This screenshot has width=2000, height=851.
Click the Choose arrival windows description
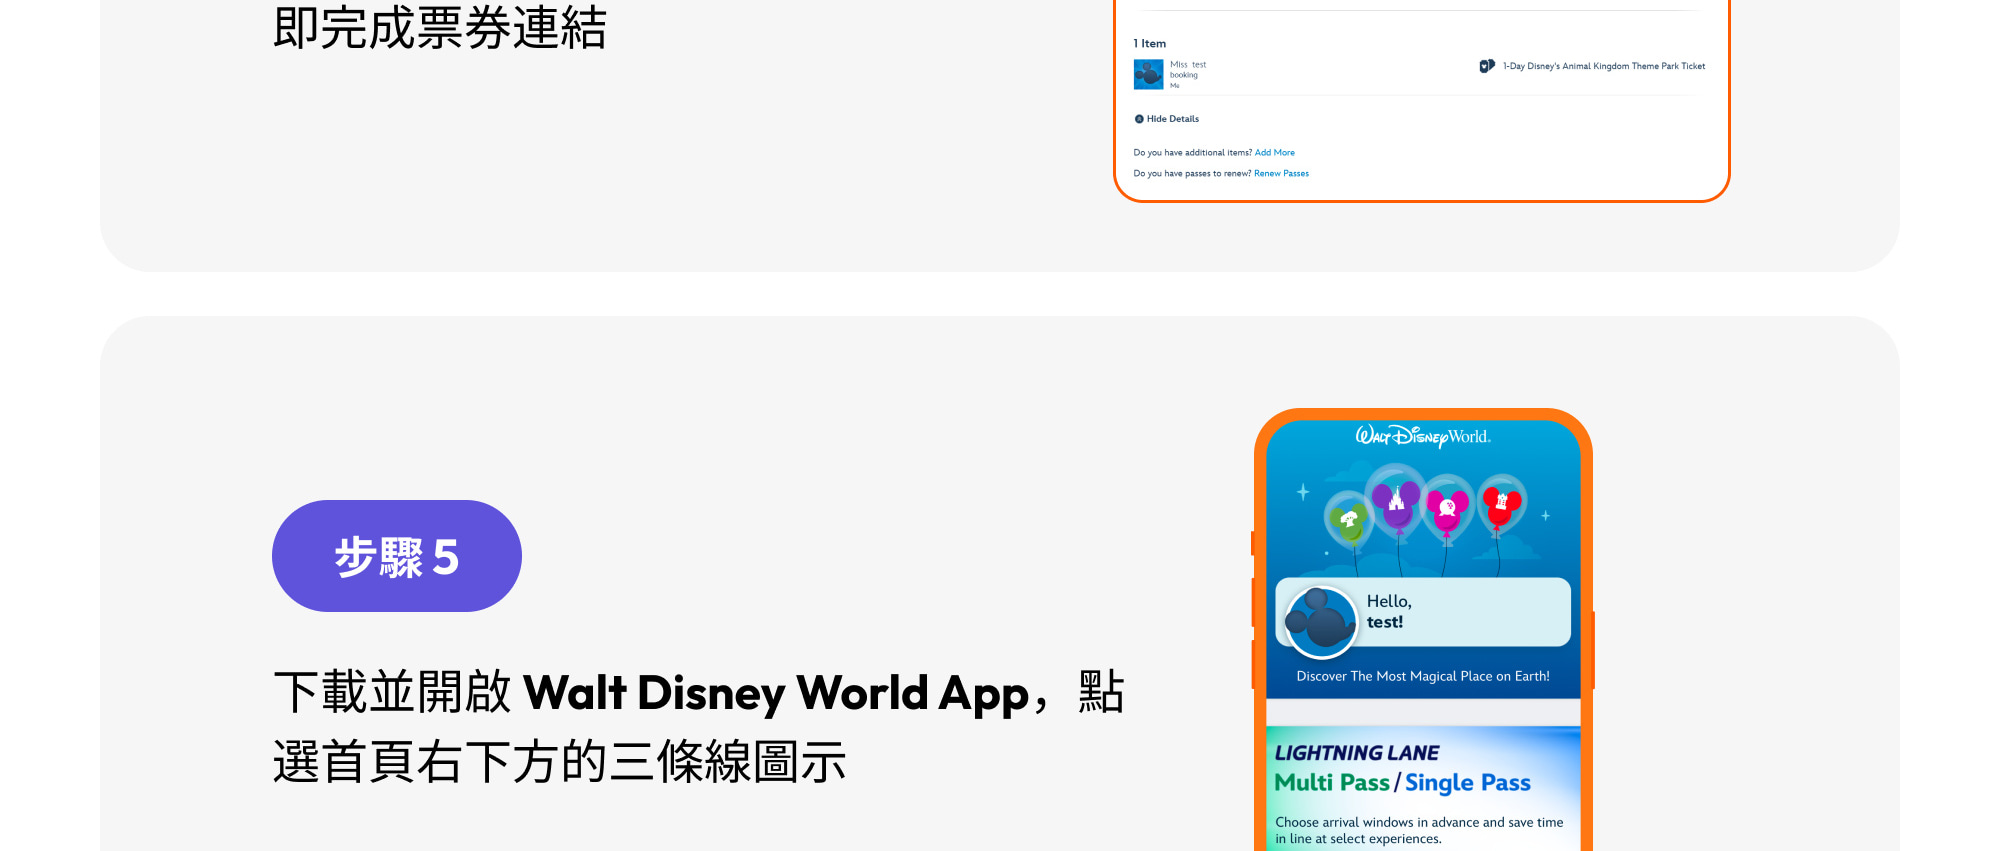[x=1419, y=830]
